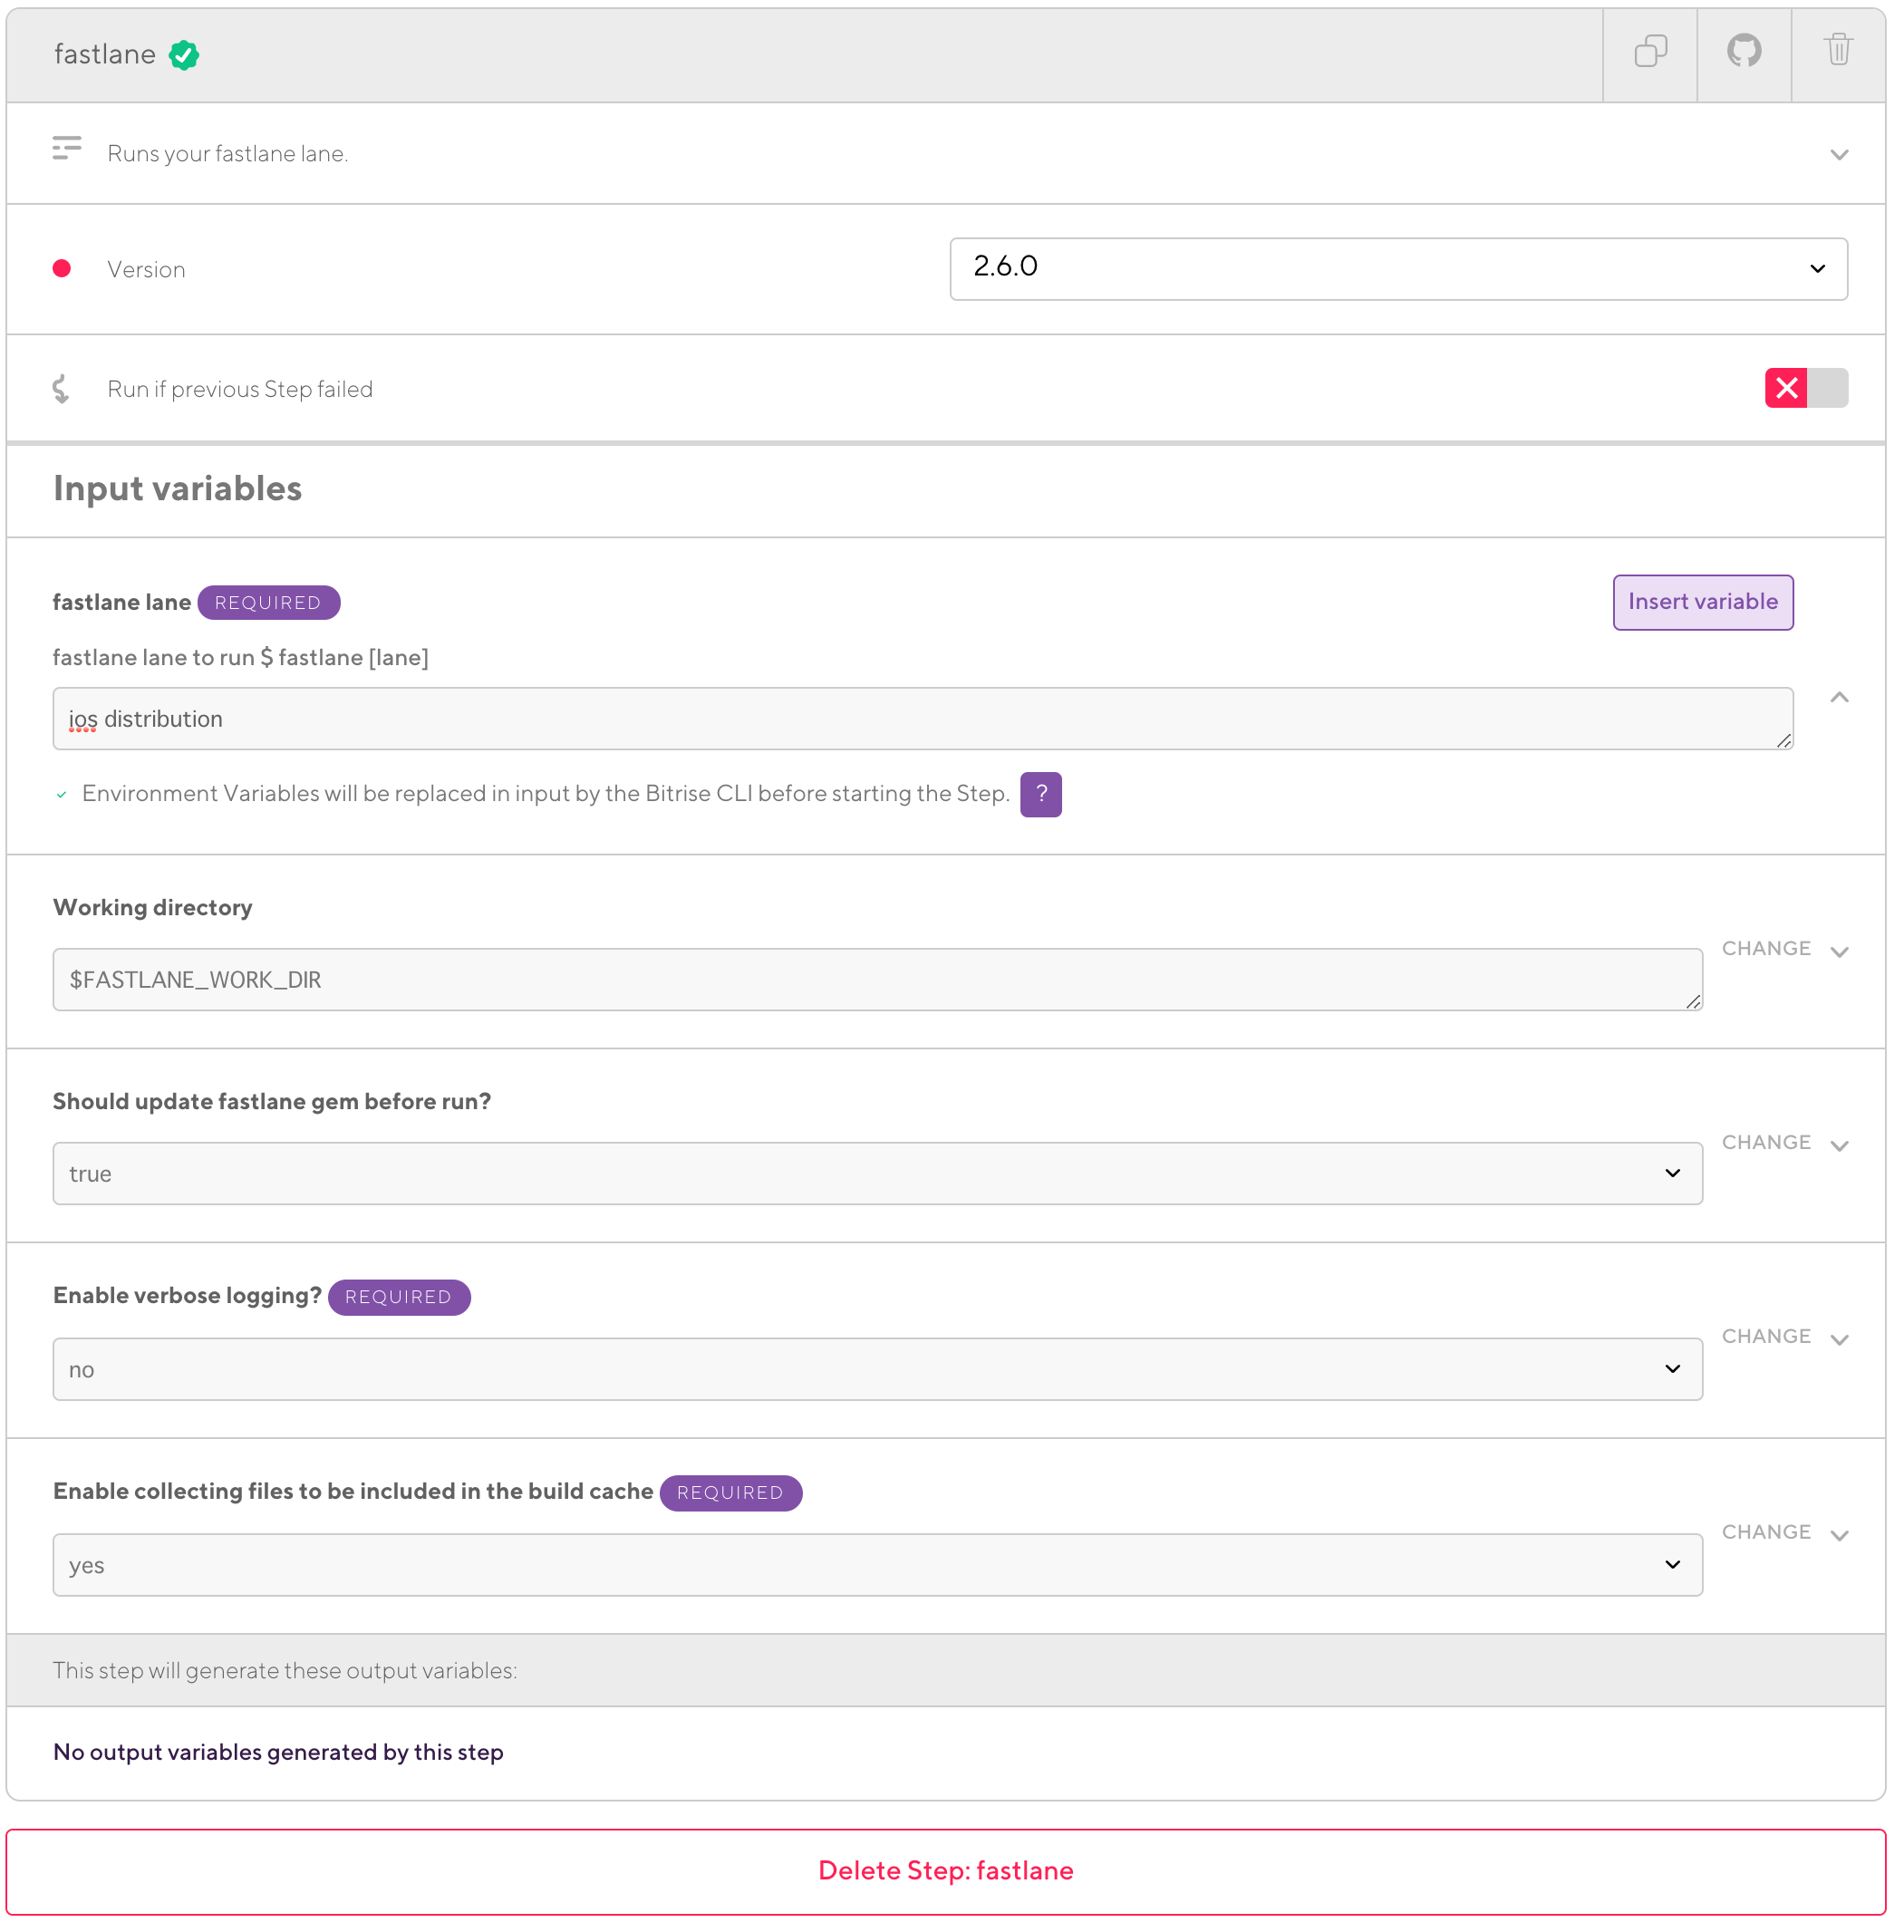Click the green verified badge next to fastlane
The height and width of the screenshot is (1932, 1904).
185,55
